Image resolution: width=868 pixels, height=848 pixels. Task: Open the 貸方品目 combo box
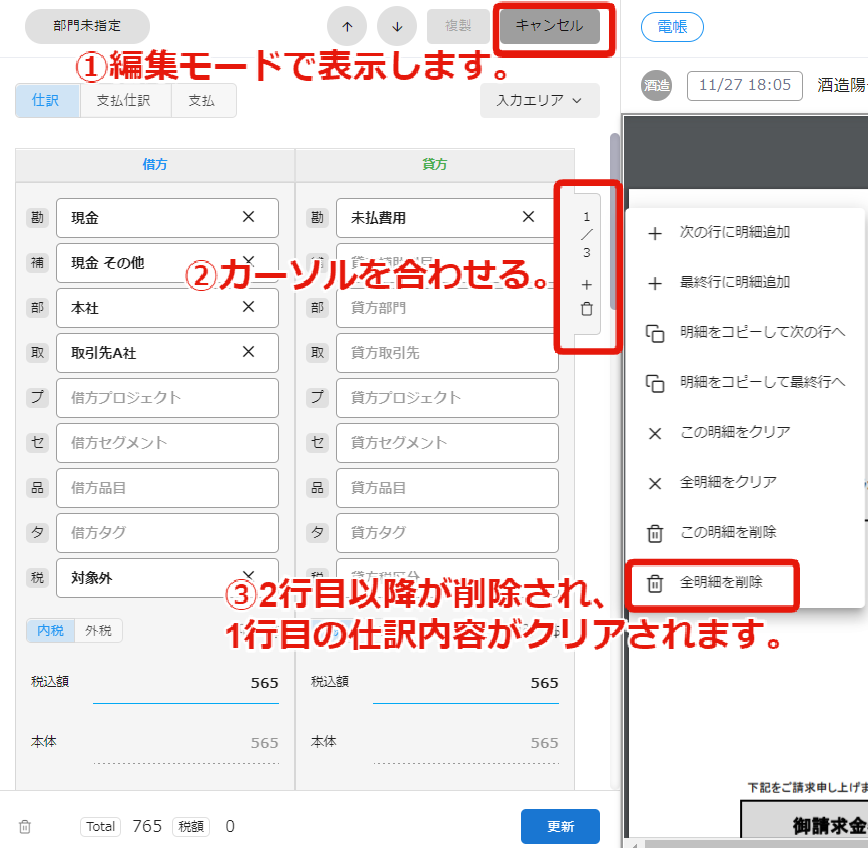coord(447,488)
